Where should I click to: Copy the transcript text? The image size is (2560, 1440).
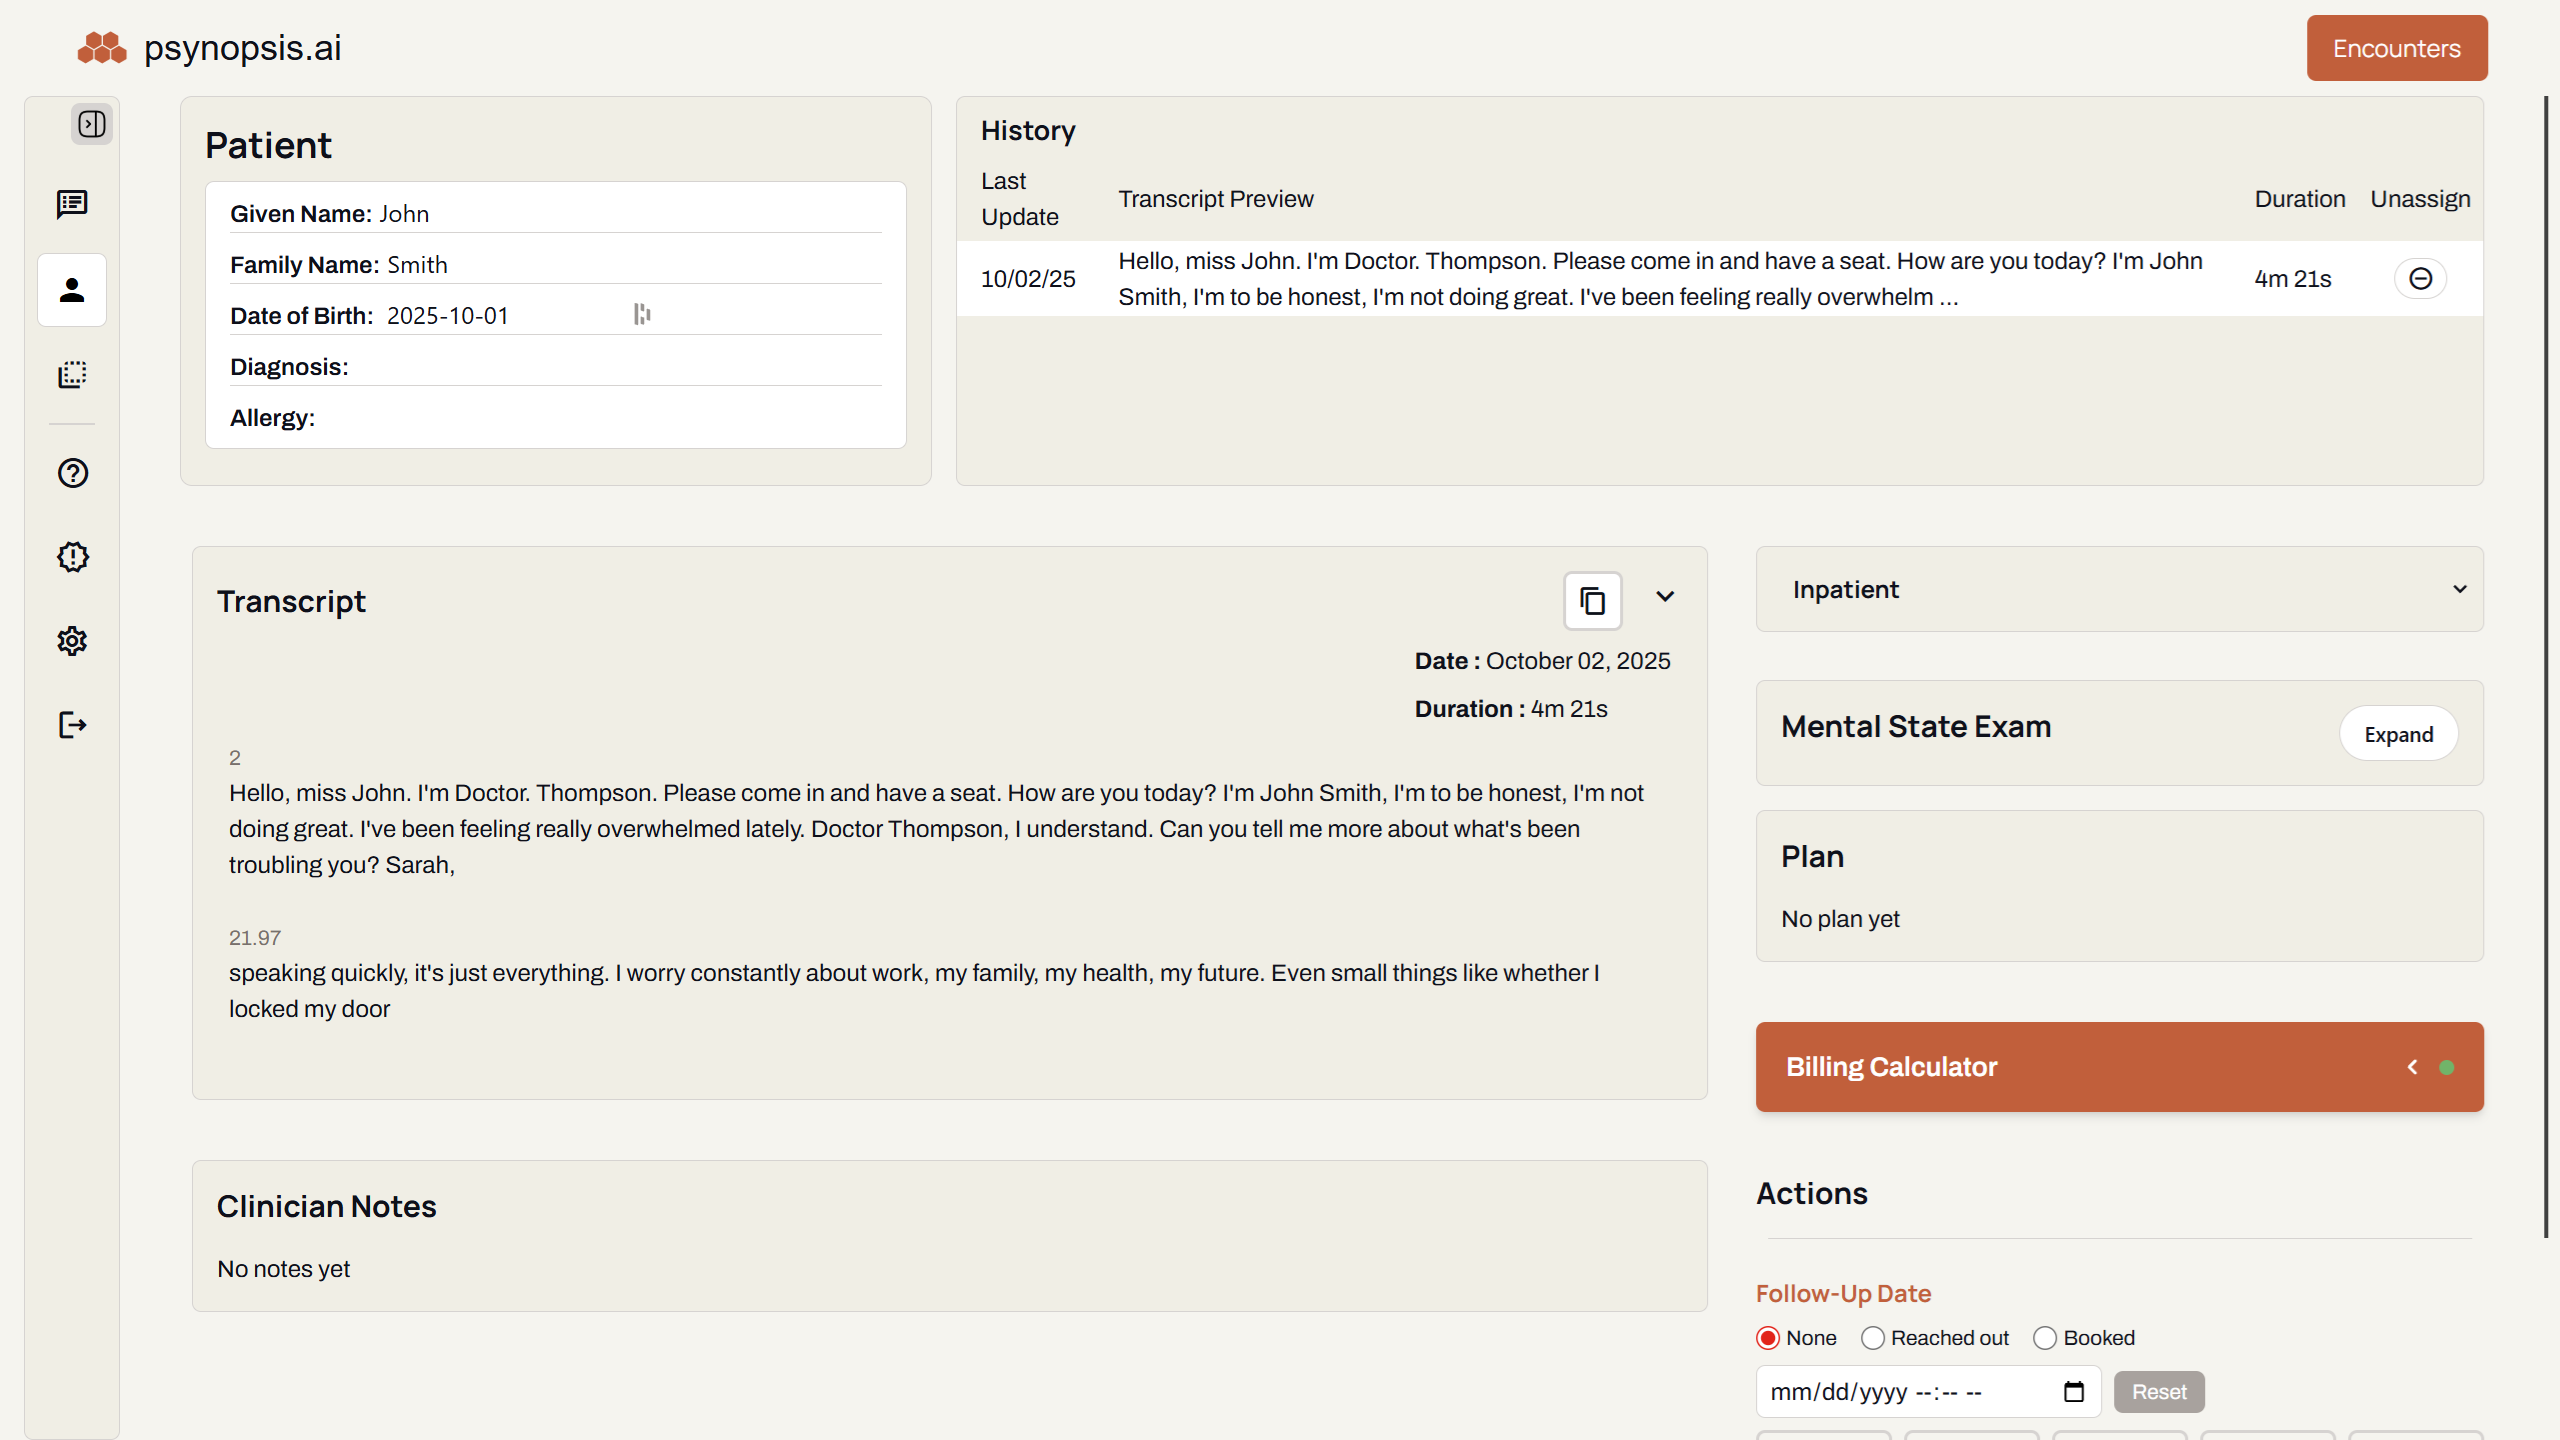click(1591, 600)
